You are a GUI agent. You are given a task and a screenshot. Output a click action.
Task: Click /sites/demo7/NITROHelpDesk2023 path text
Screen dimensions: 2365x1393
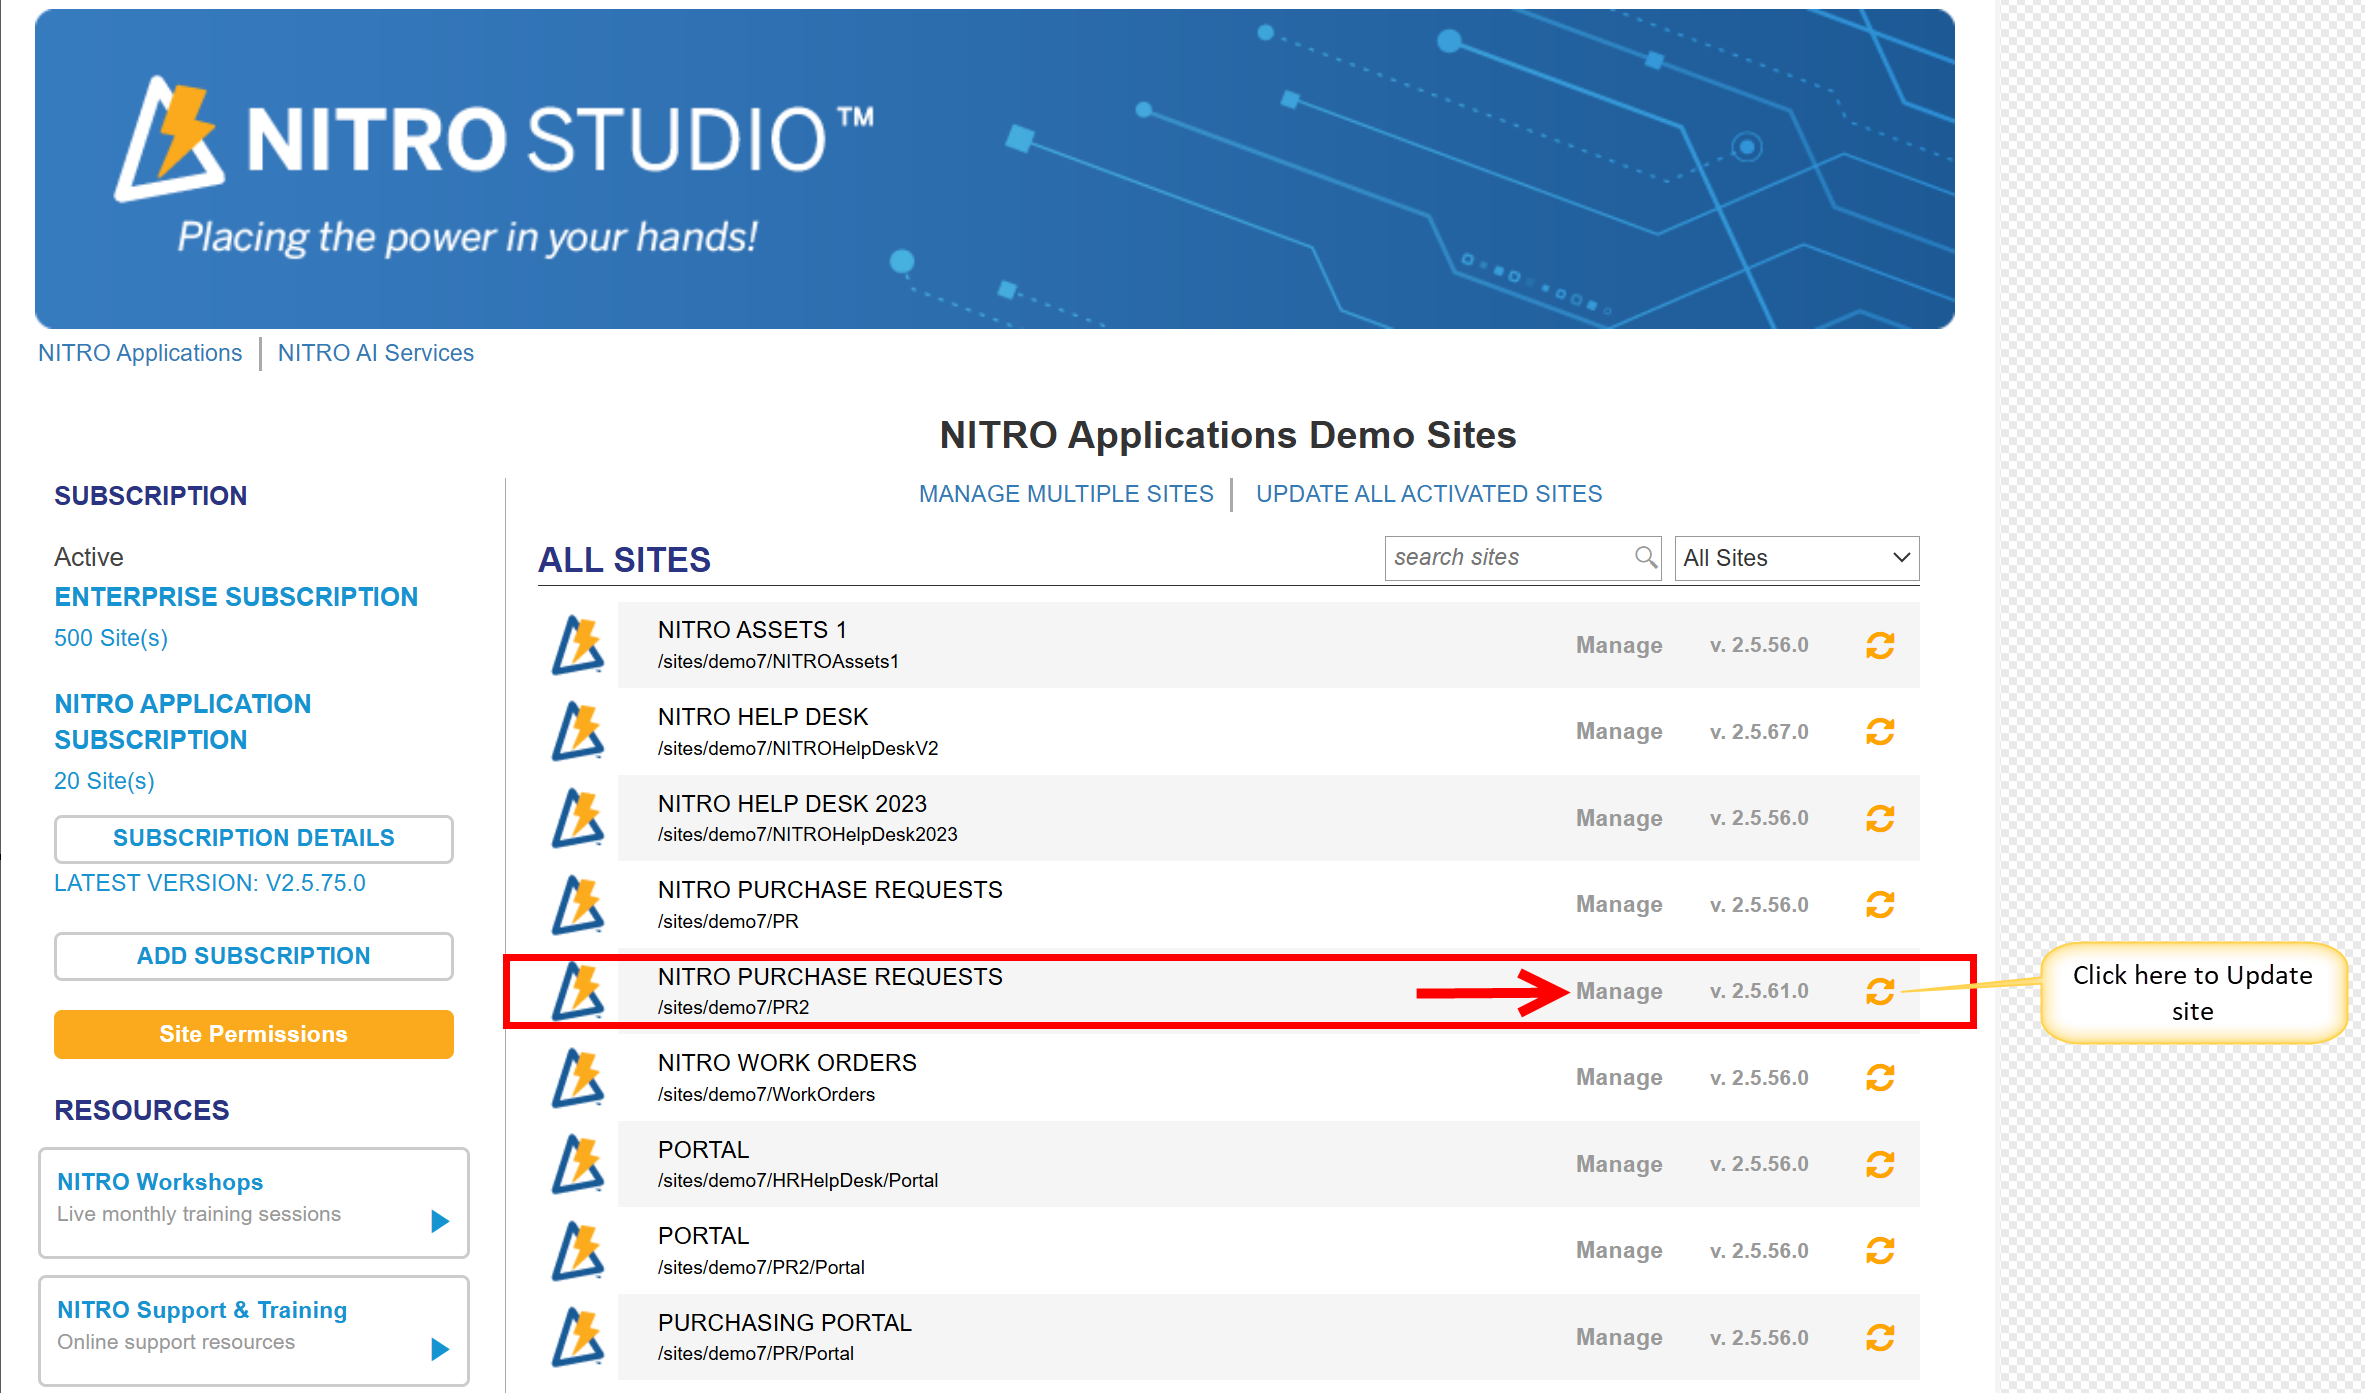807,834
